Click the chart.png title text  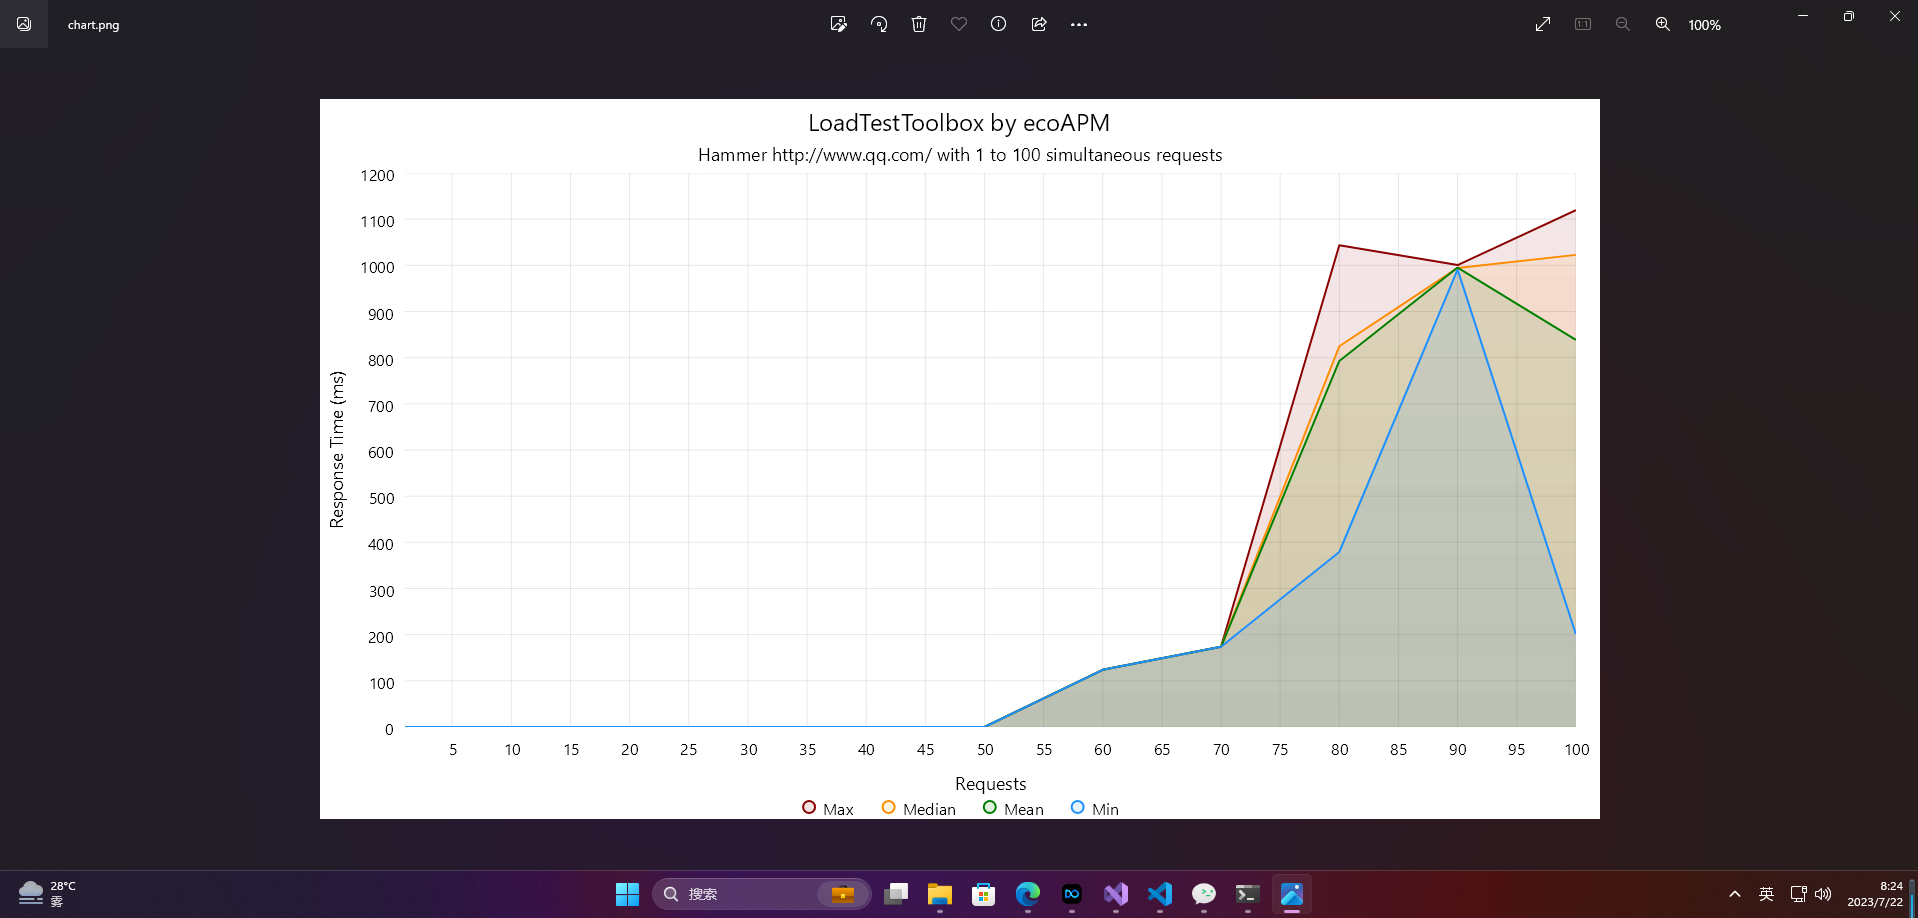[94, 25]
